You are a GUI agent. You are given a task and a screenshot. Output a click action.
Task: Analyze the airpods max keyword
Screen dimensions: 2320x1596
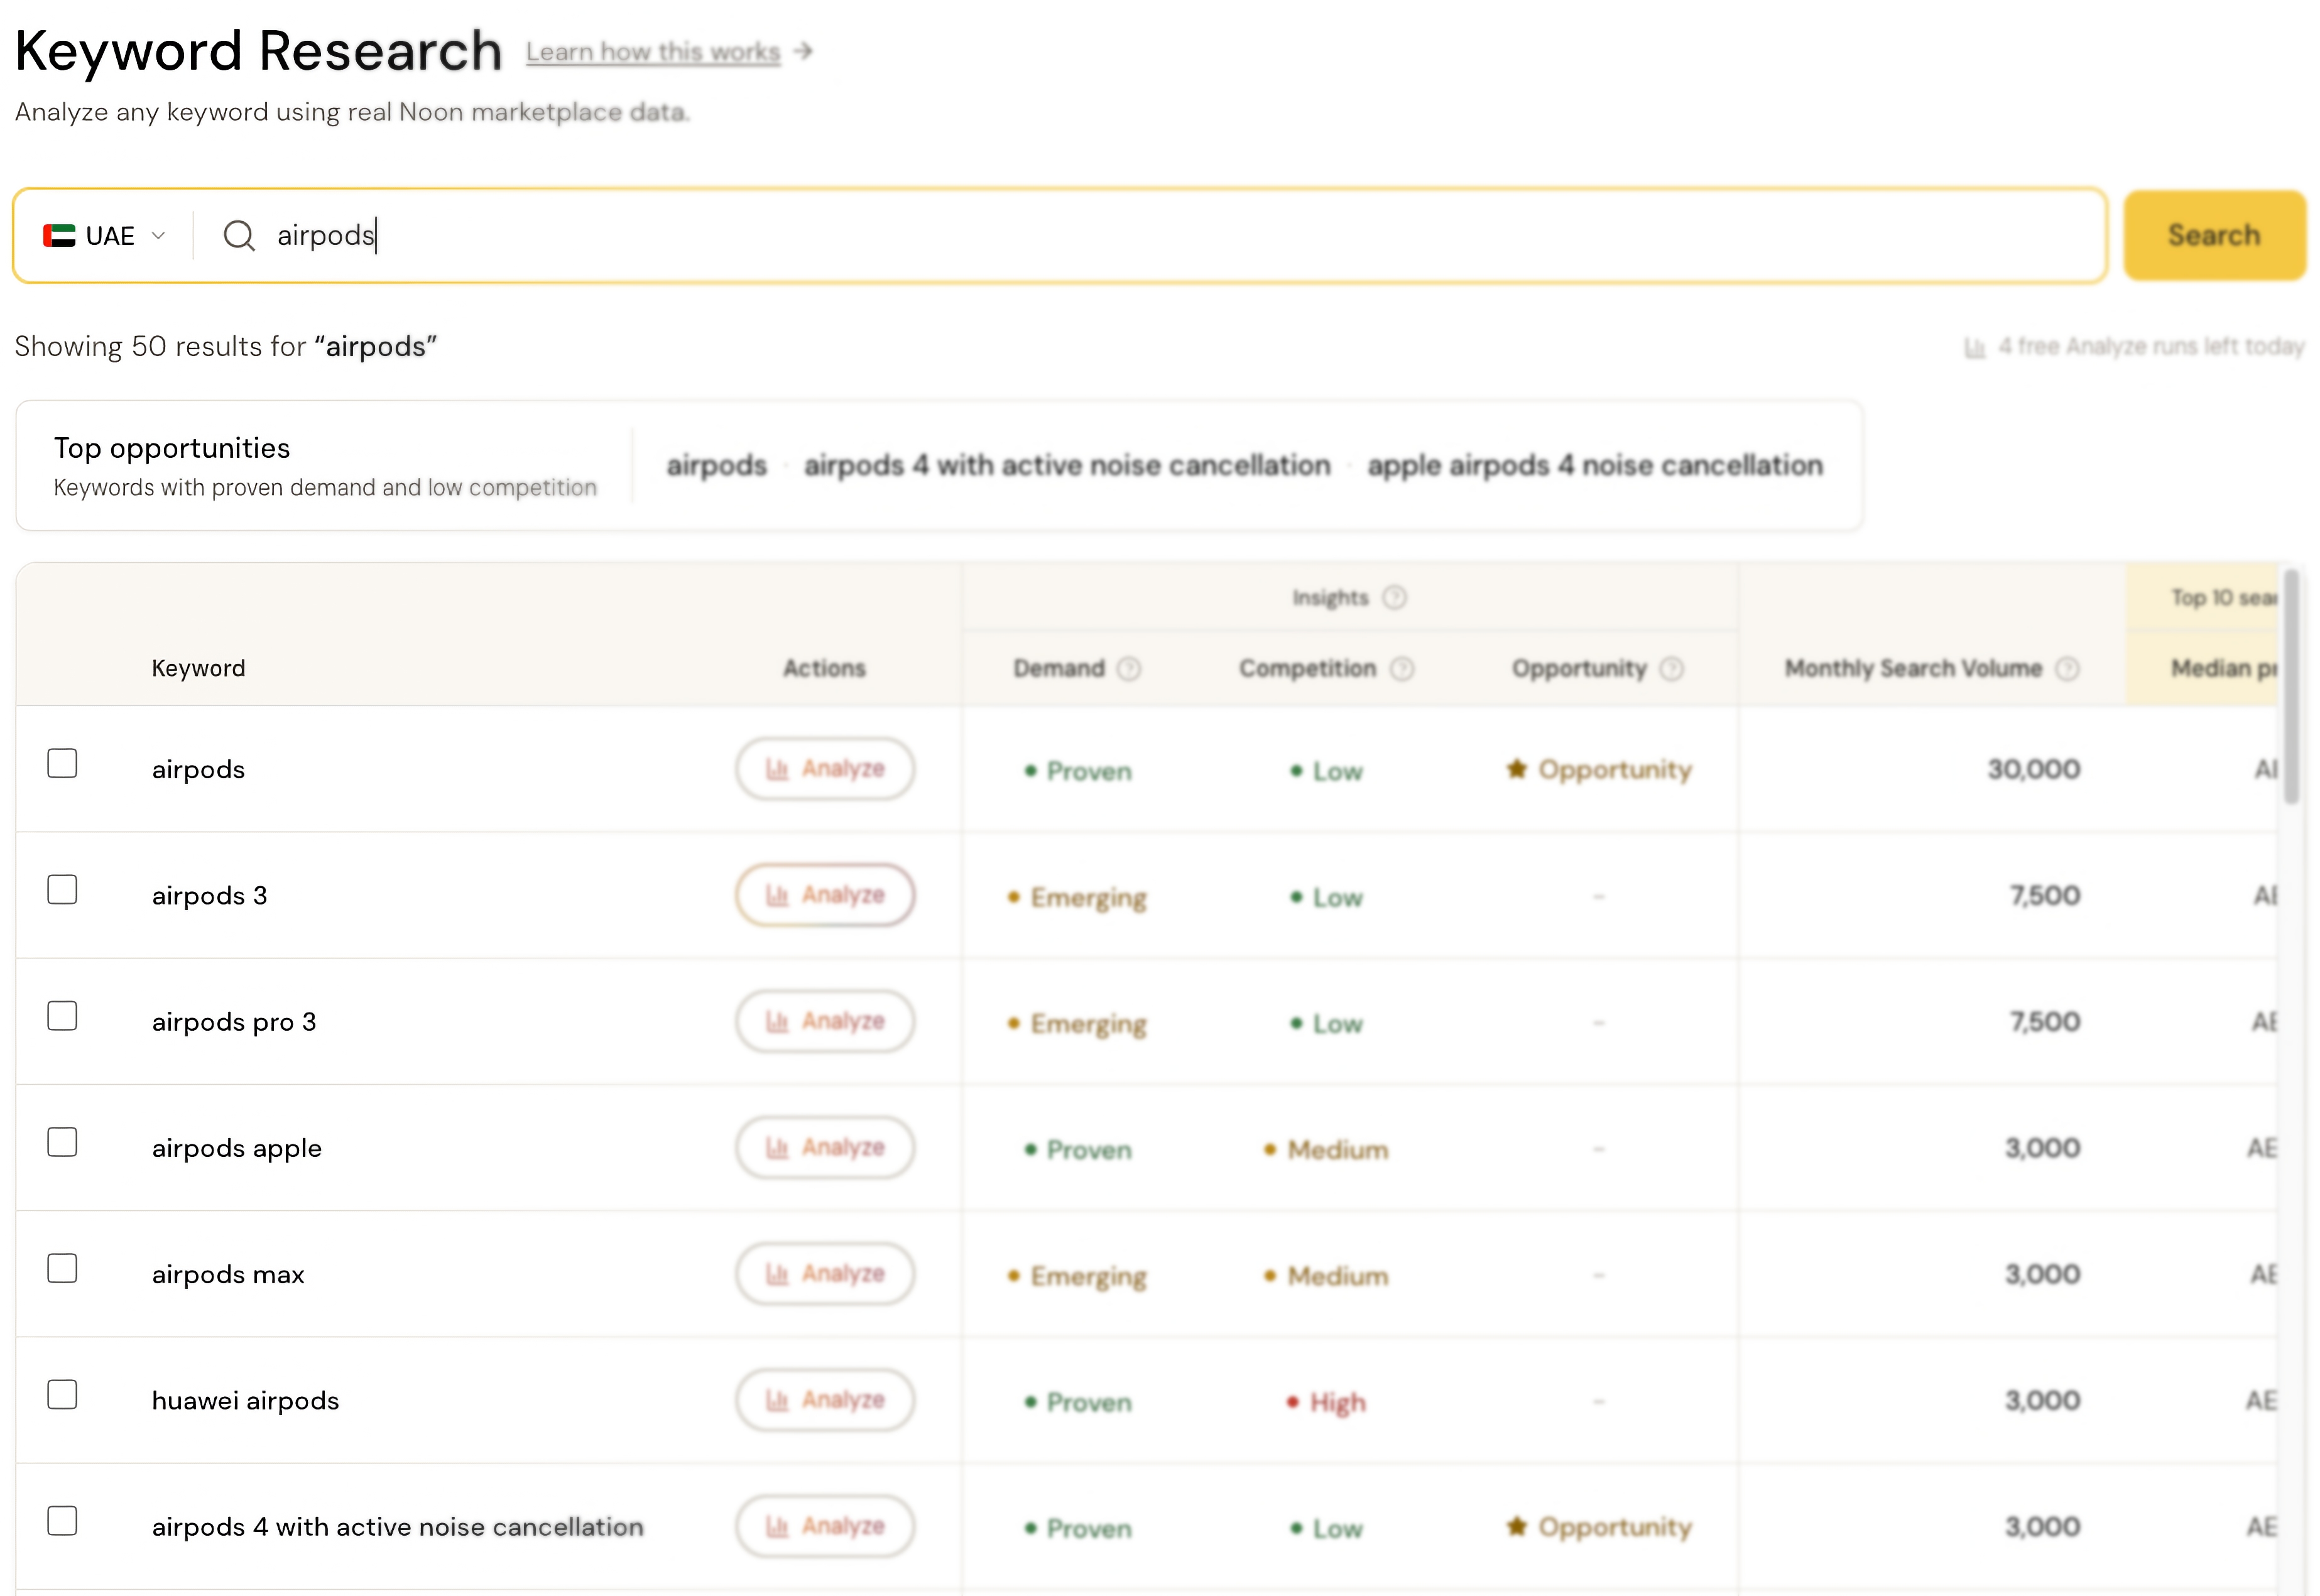(825, 1274)
